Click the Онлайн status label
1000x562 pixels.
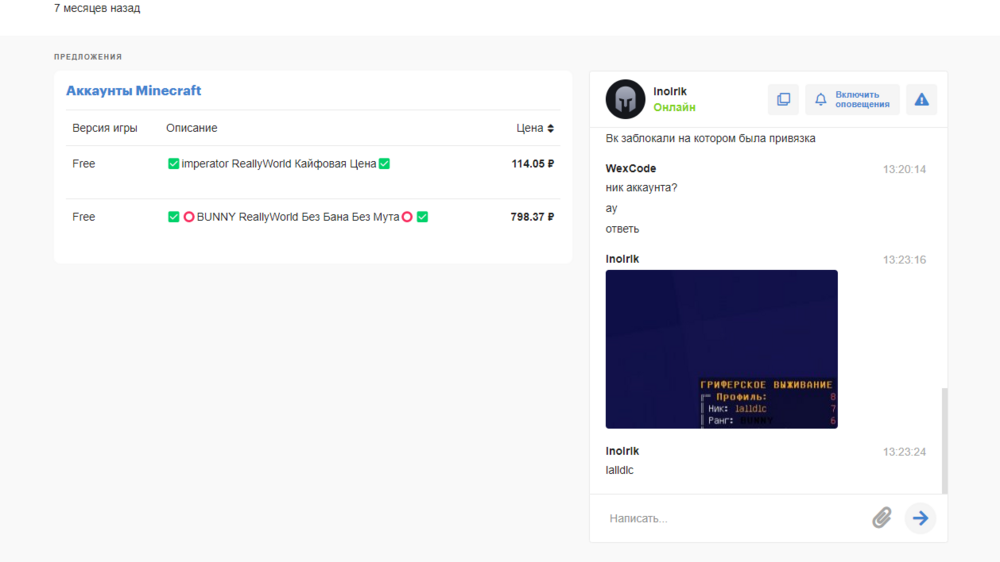tap(674, 107)
